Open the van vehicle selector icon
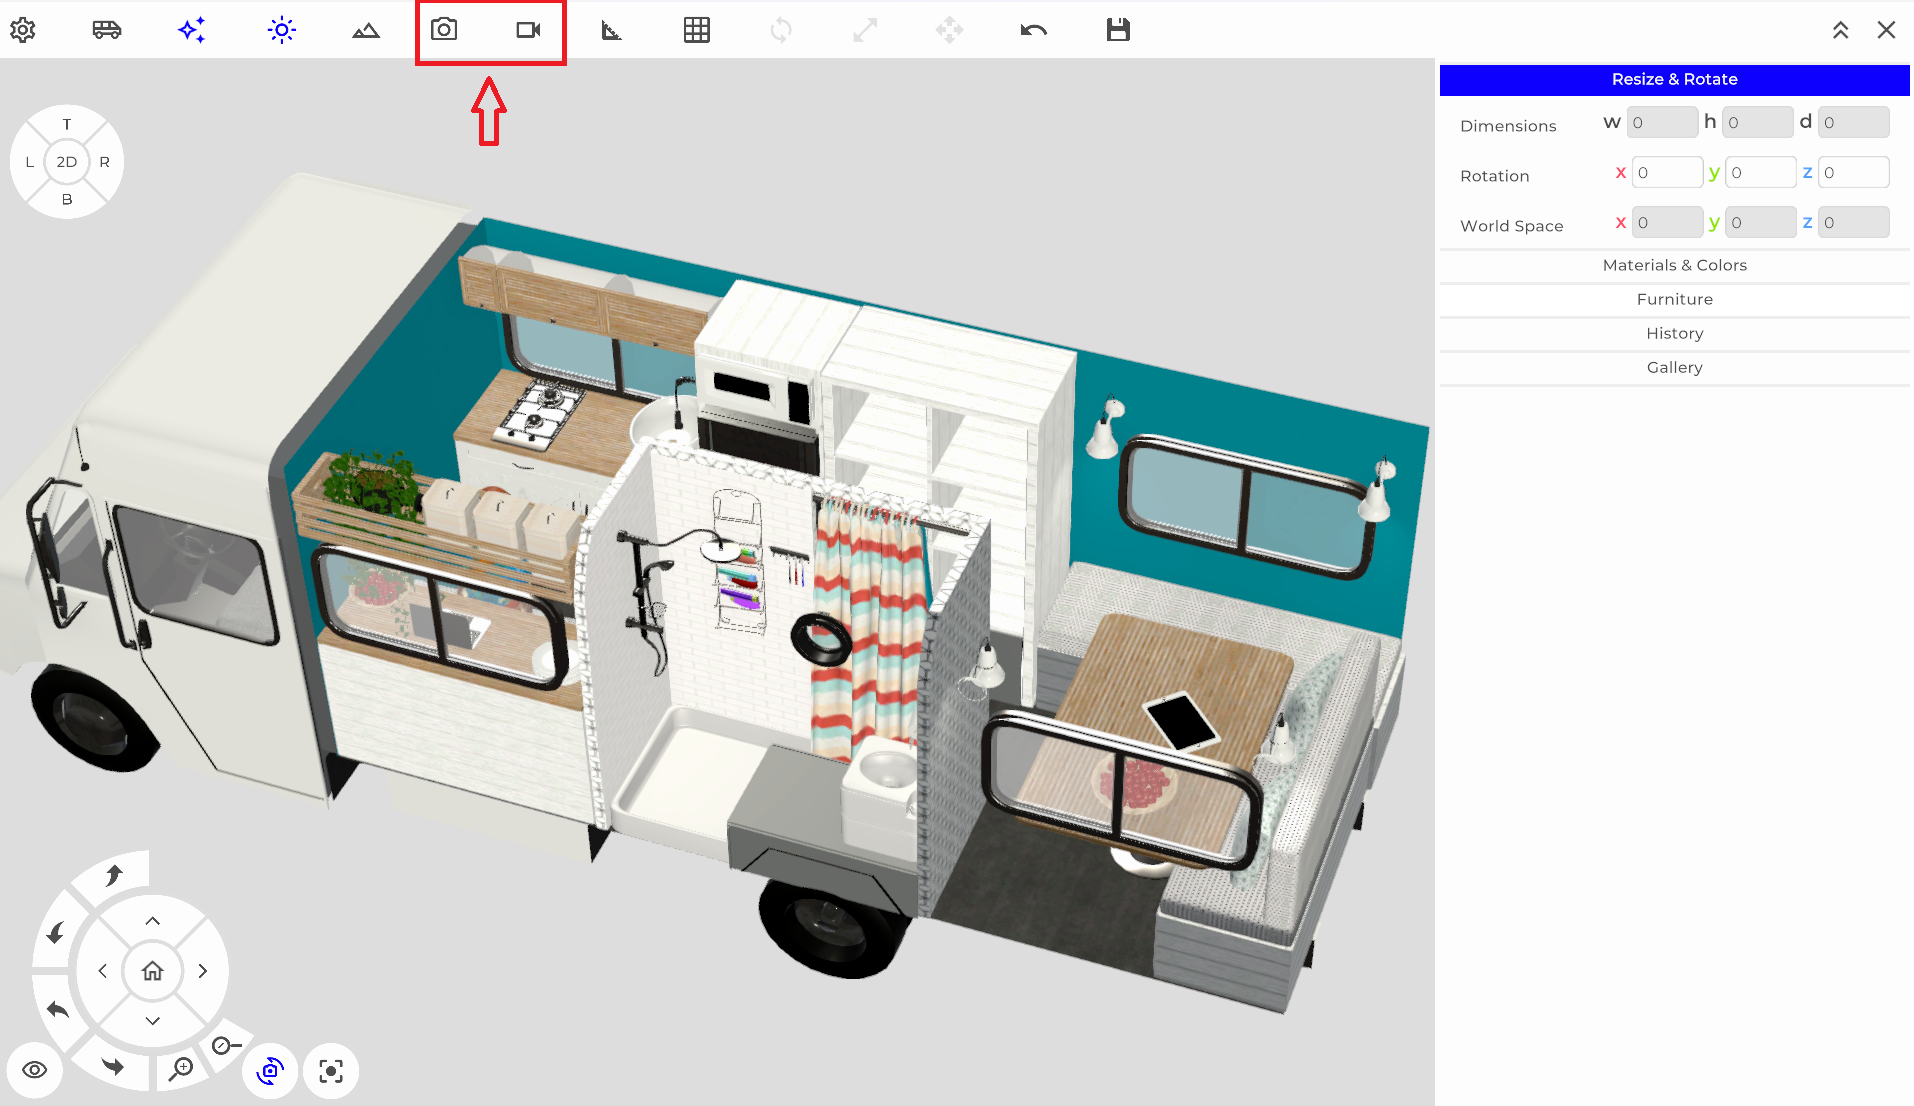Viewport: 1914px width, 1106px height. (x=107, y=30)
